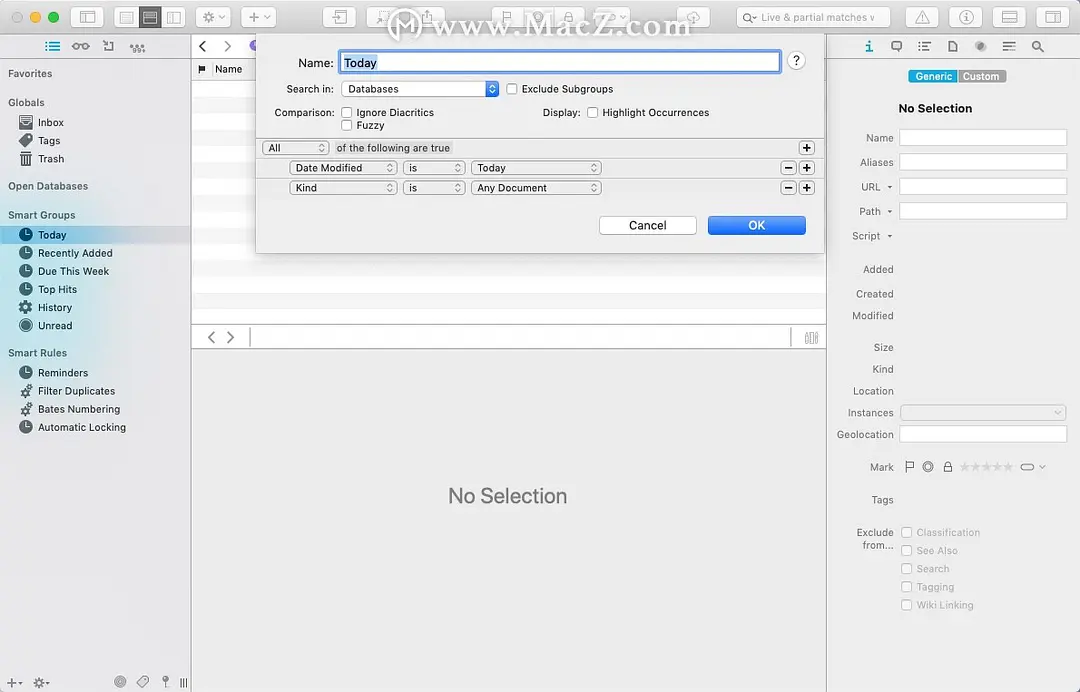Open the Instances dropdown in inspector

(x=983, y=412)
